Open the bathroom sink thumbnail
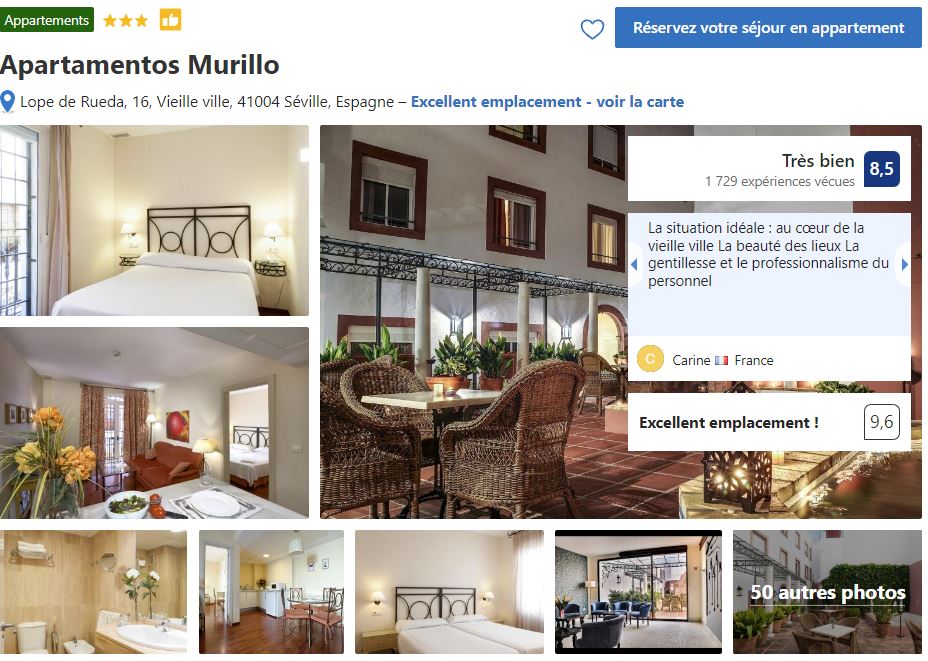 click(94, 592)
